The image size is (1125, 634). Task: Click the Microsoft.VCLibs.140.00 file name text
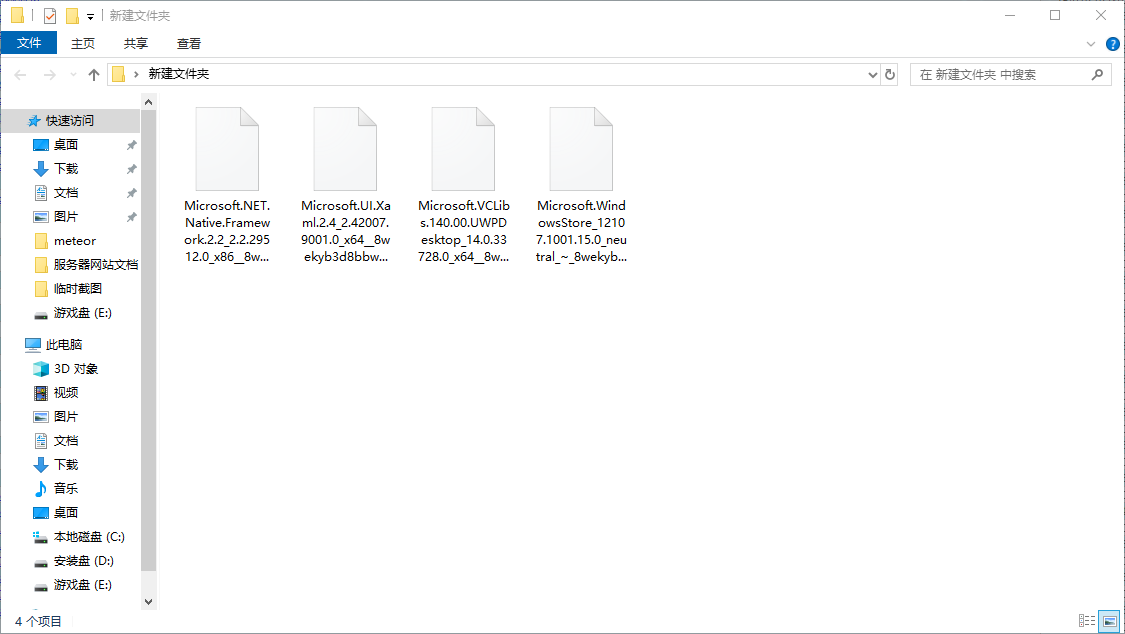click(x=463, y=231)
